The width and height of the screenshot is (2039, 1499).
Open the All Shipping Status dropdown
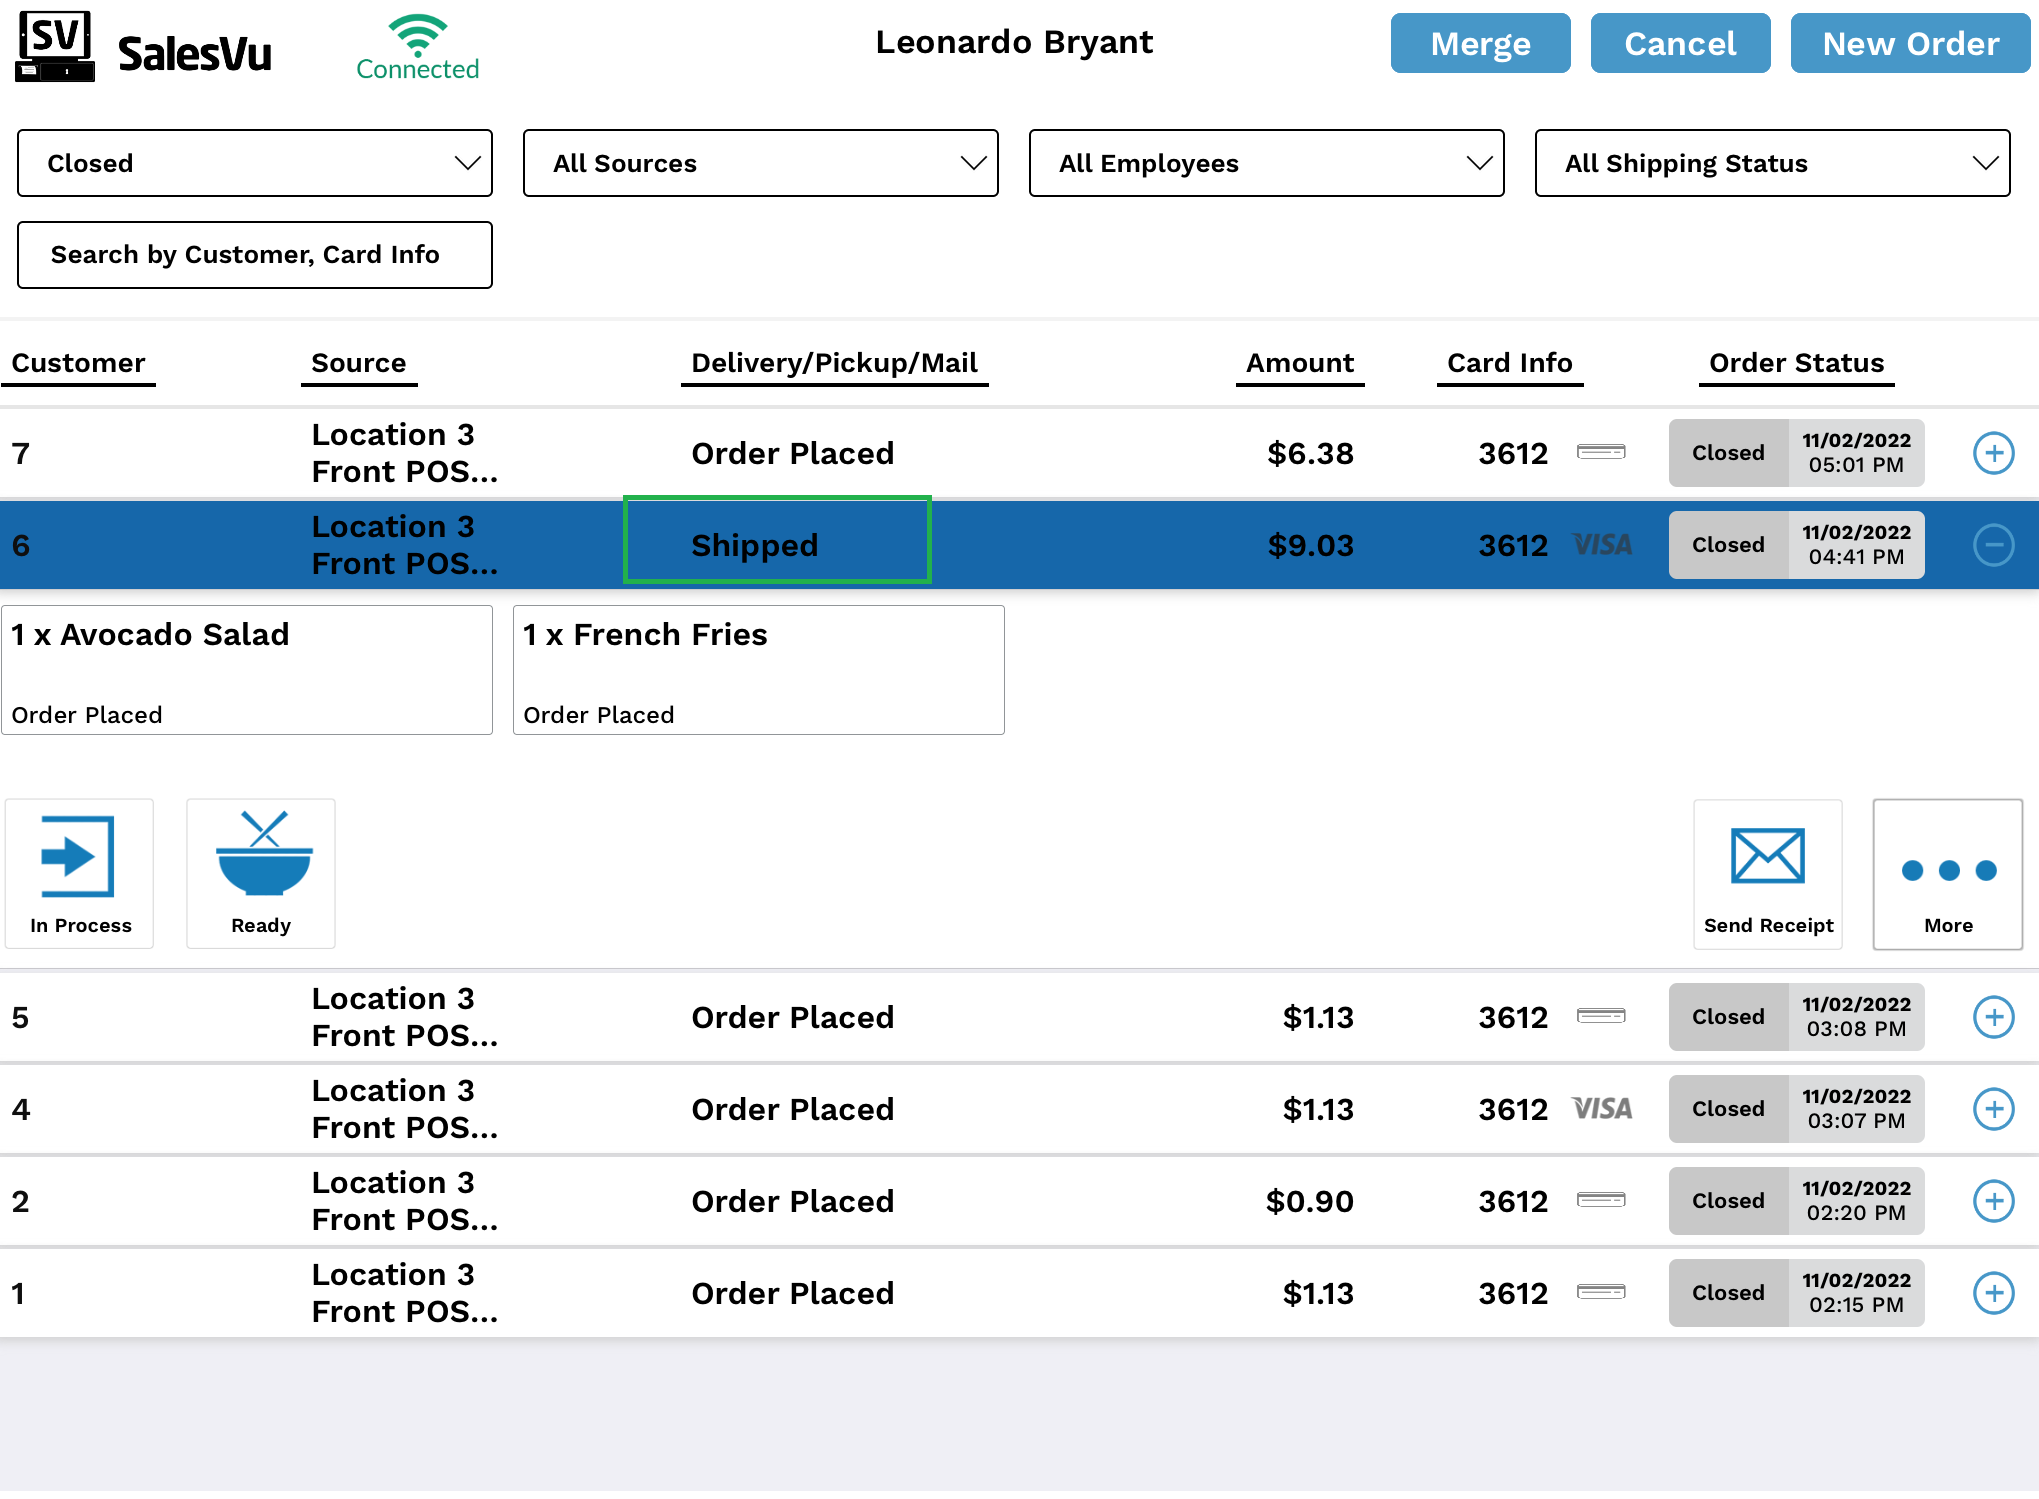coord(1771,163)
